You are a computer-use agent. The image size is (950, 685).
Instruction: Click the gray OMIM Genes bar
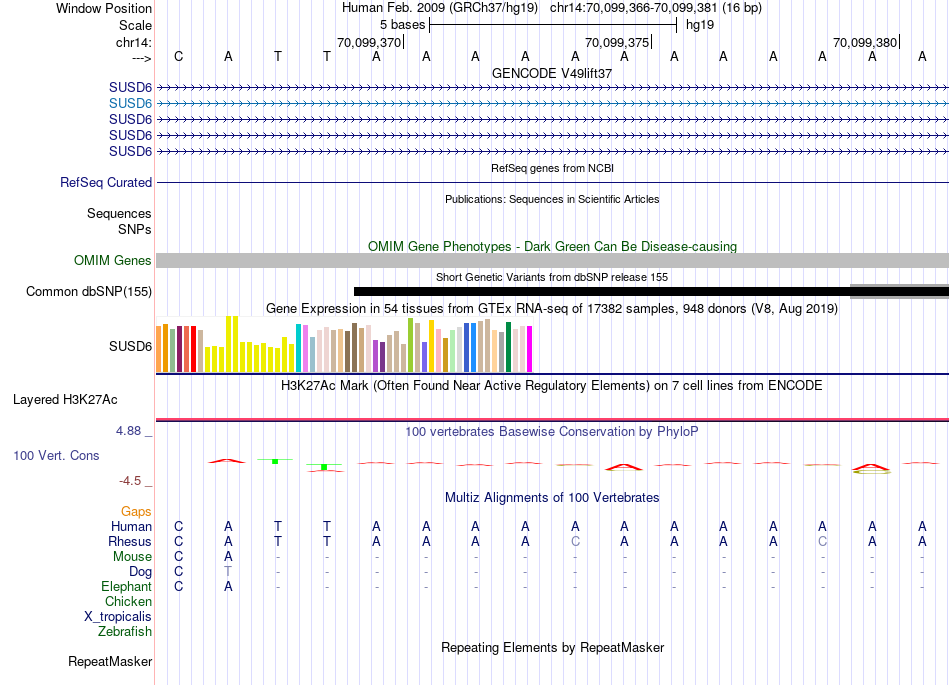coord(552,260)
